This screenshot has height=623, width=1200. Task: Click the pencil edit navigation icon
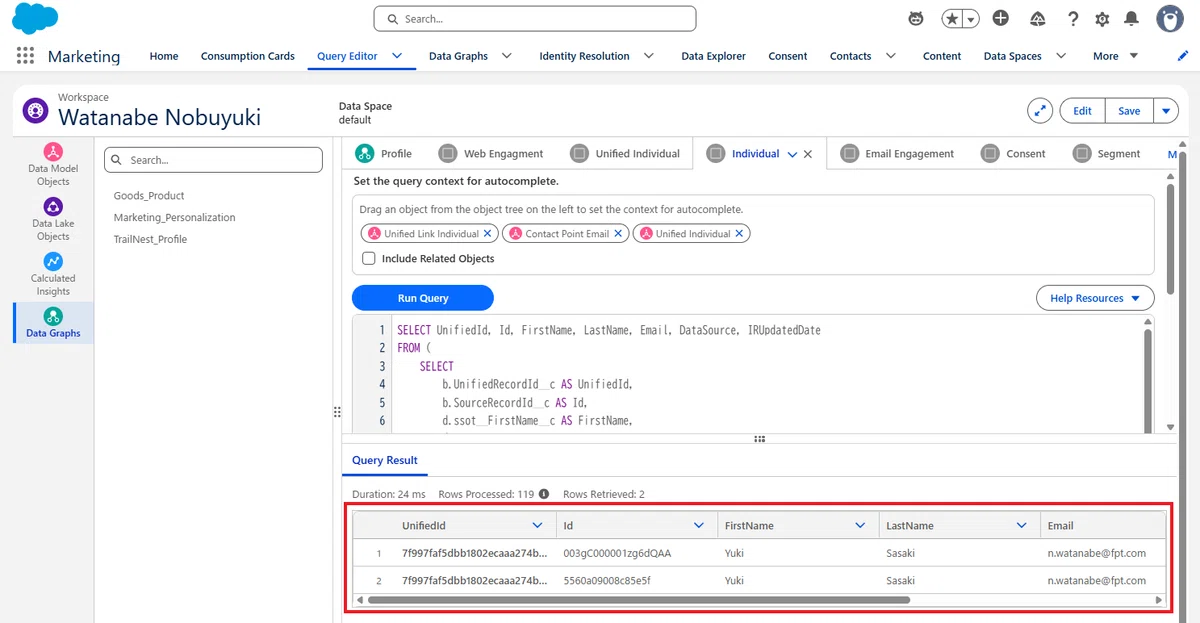click(x=1183, y=55)
